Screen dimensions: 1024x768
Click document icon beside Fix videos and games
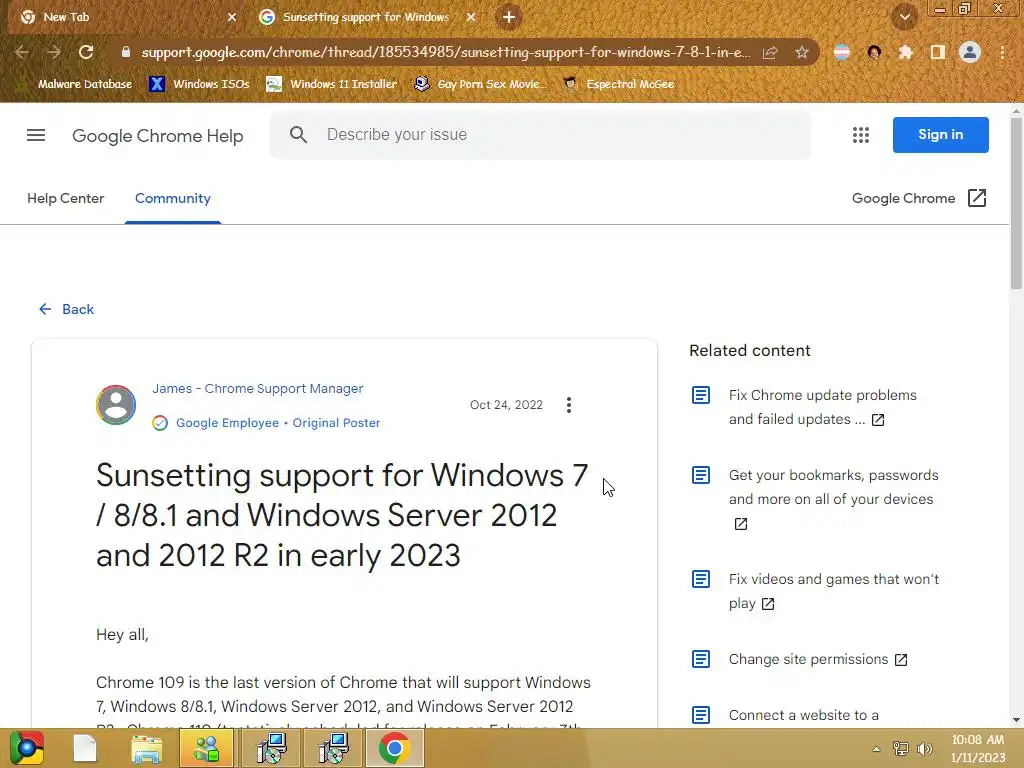(701, 579)
